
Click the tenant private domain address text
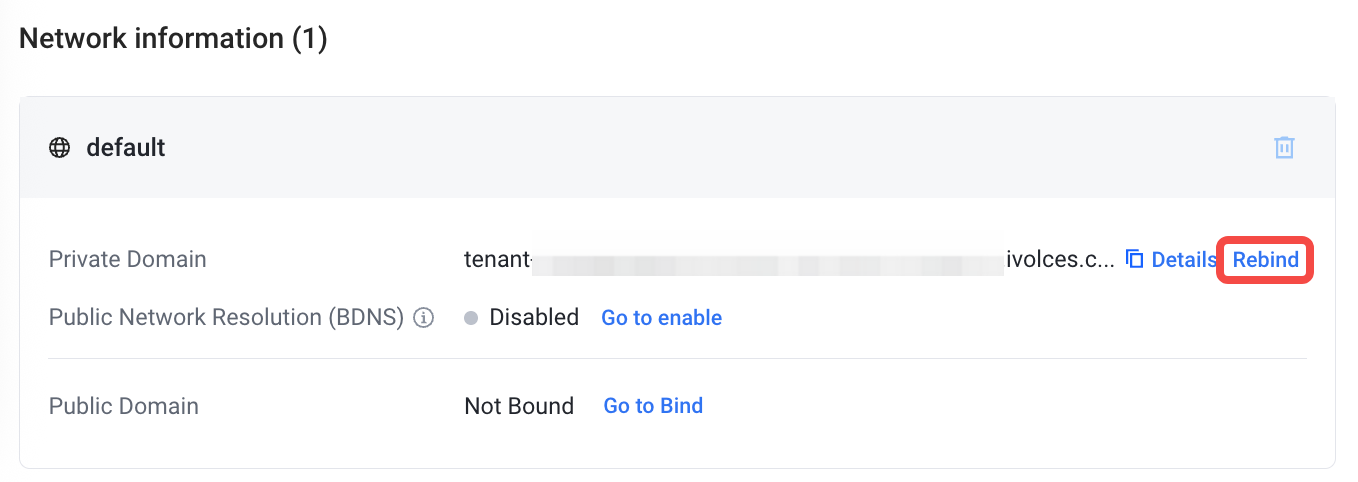(789, 260)
